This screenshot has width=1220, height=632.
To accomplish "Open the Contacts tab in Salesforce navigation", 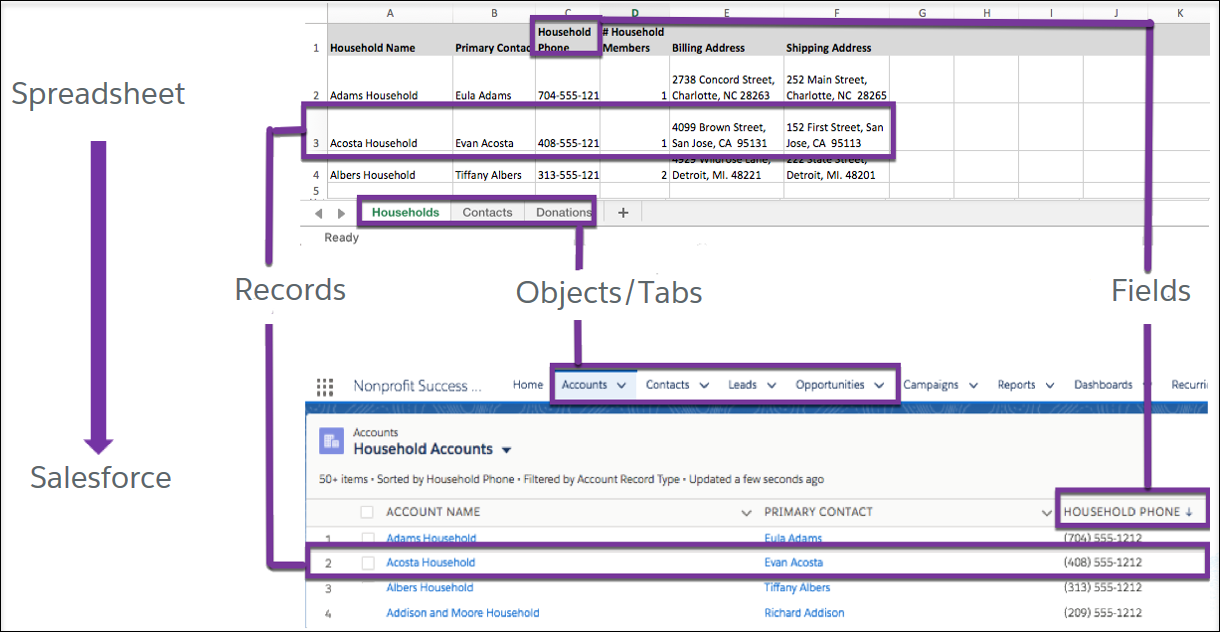I will (667, 385).
